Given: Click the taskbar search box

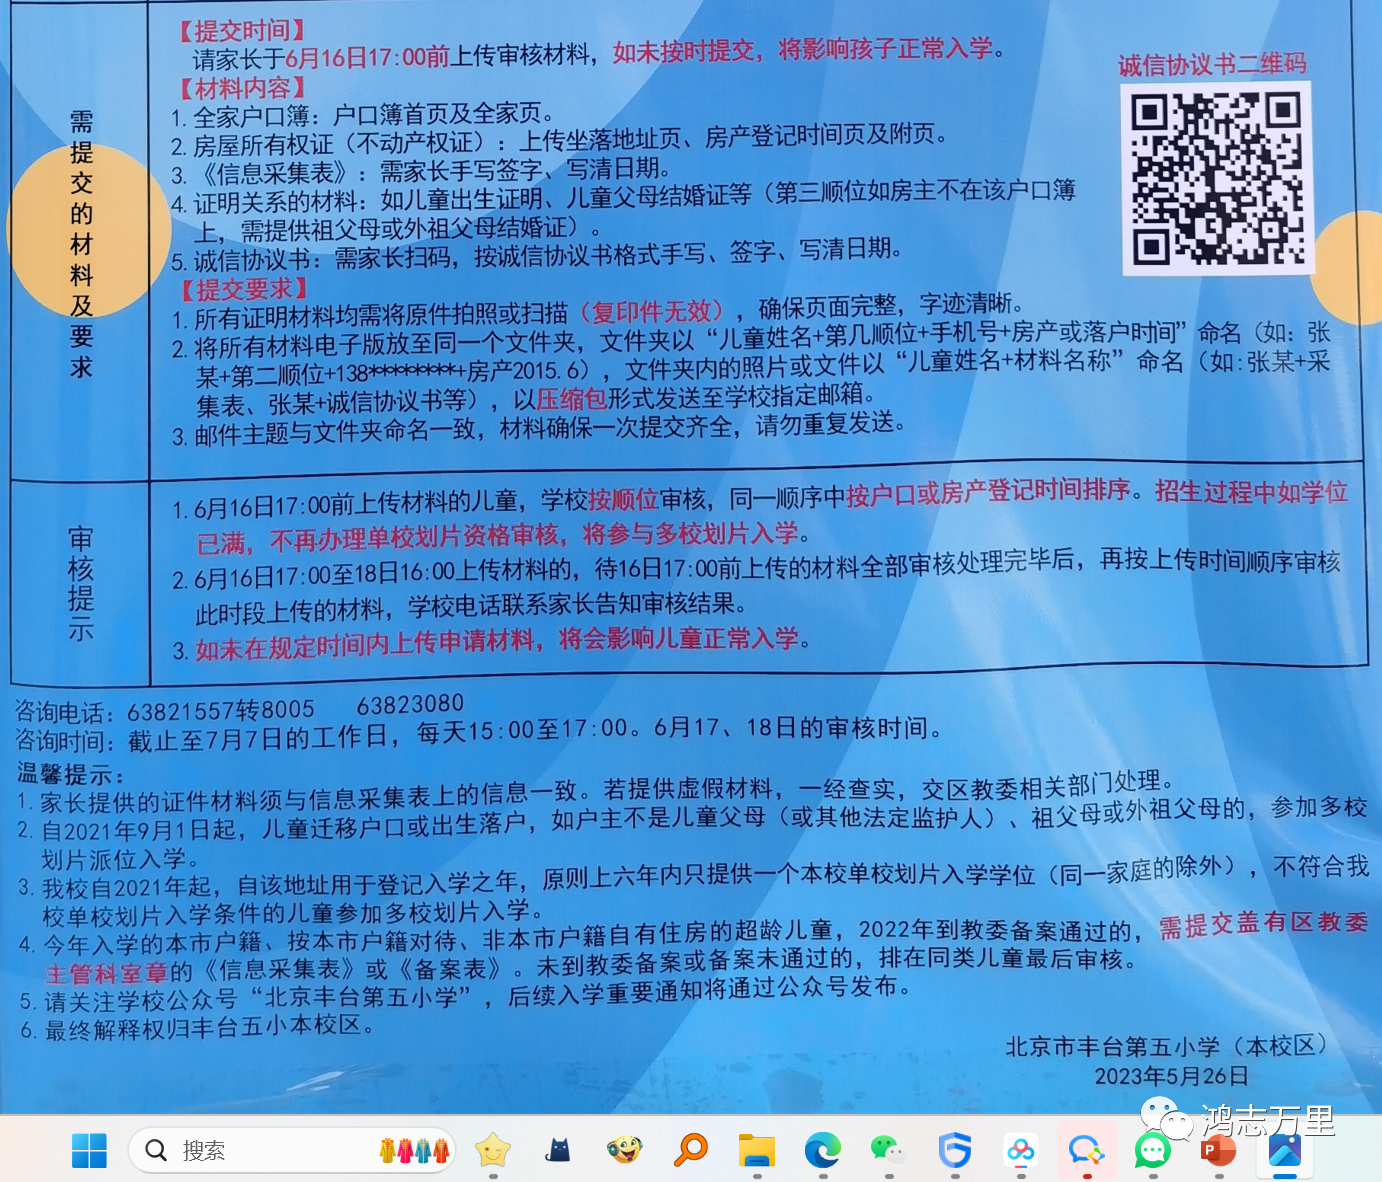Looking at the screenshot, I should (x=292, y=1150).
